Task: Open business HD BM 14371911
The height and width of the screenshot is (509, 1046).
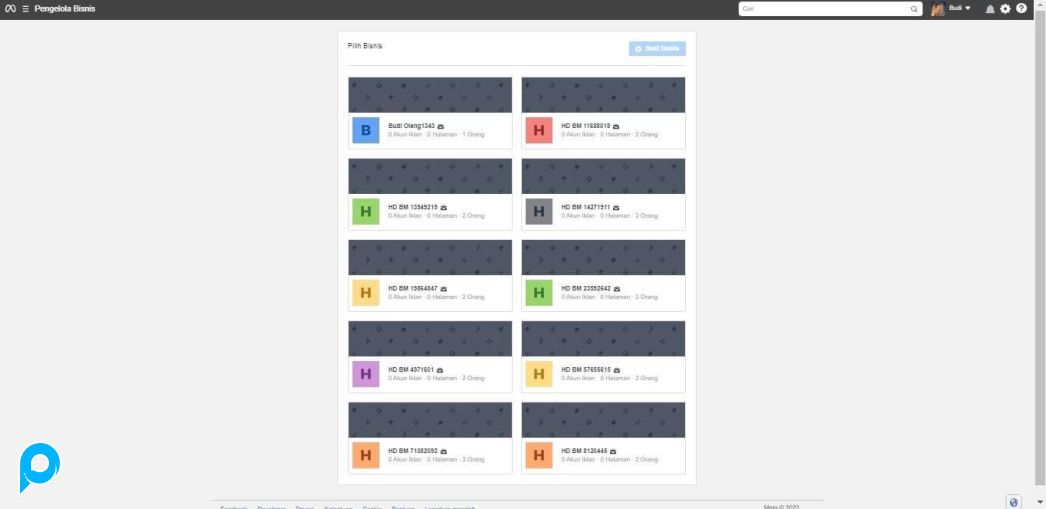Action: pos(585,207)
